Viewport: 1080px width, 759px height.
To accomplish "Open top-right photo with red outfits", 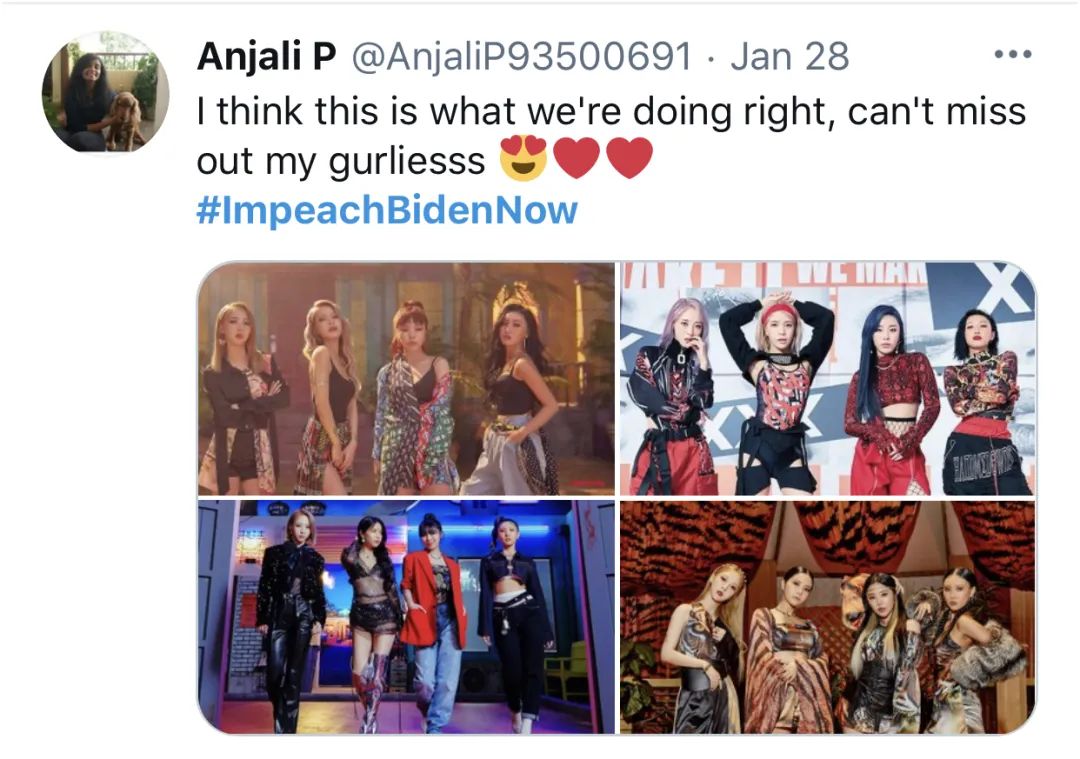I will pos(828,378).
